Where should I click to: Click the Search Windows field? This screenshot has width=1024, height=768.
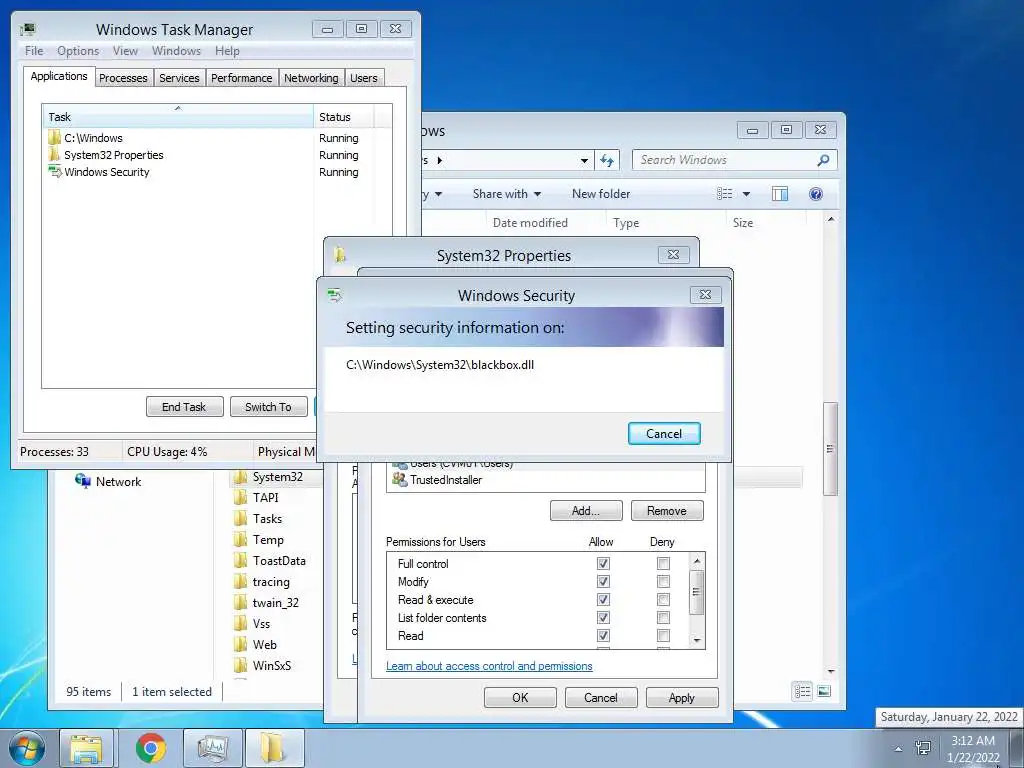(733, 160)
